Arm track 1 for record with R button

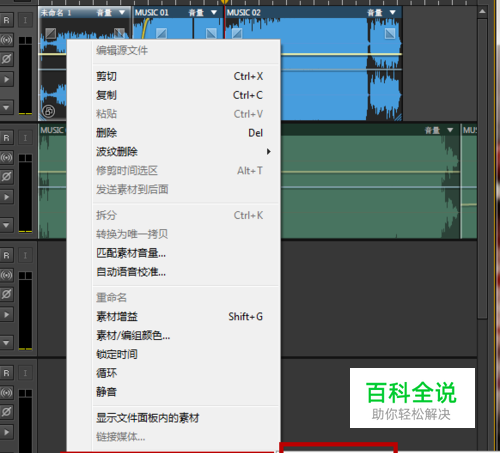point(6,20)
